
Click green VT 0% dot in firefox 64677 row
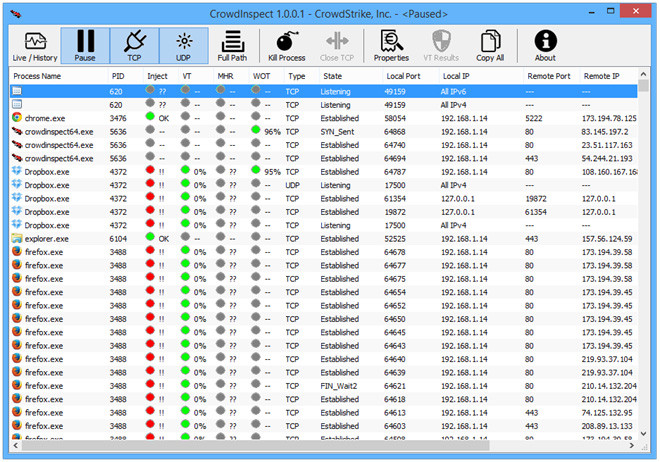[x=185, y=263]
